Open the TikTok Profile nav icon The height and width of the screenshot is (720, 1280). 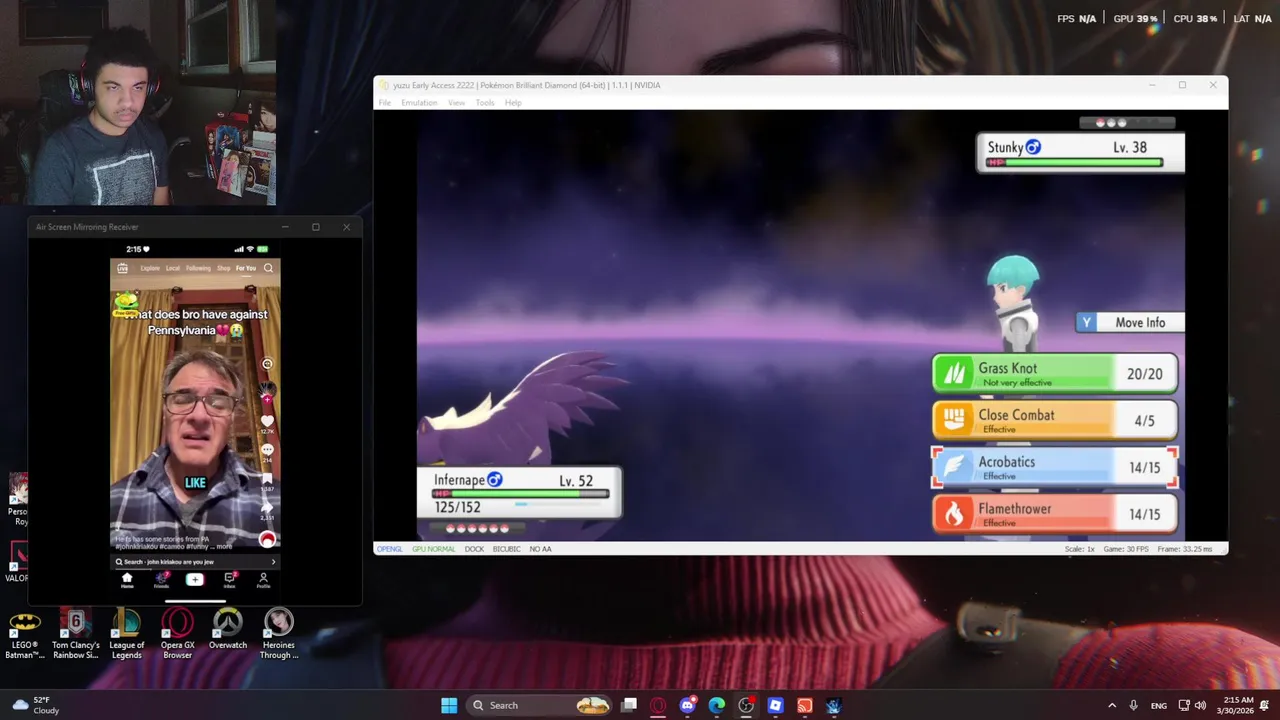pos(263,580)
